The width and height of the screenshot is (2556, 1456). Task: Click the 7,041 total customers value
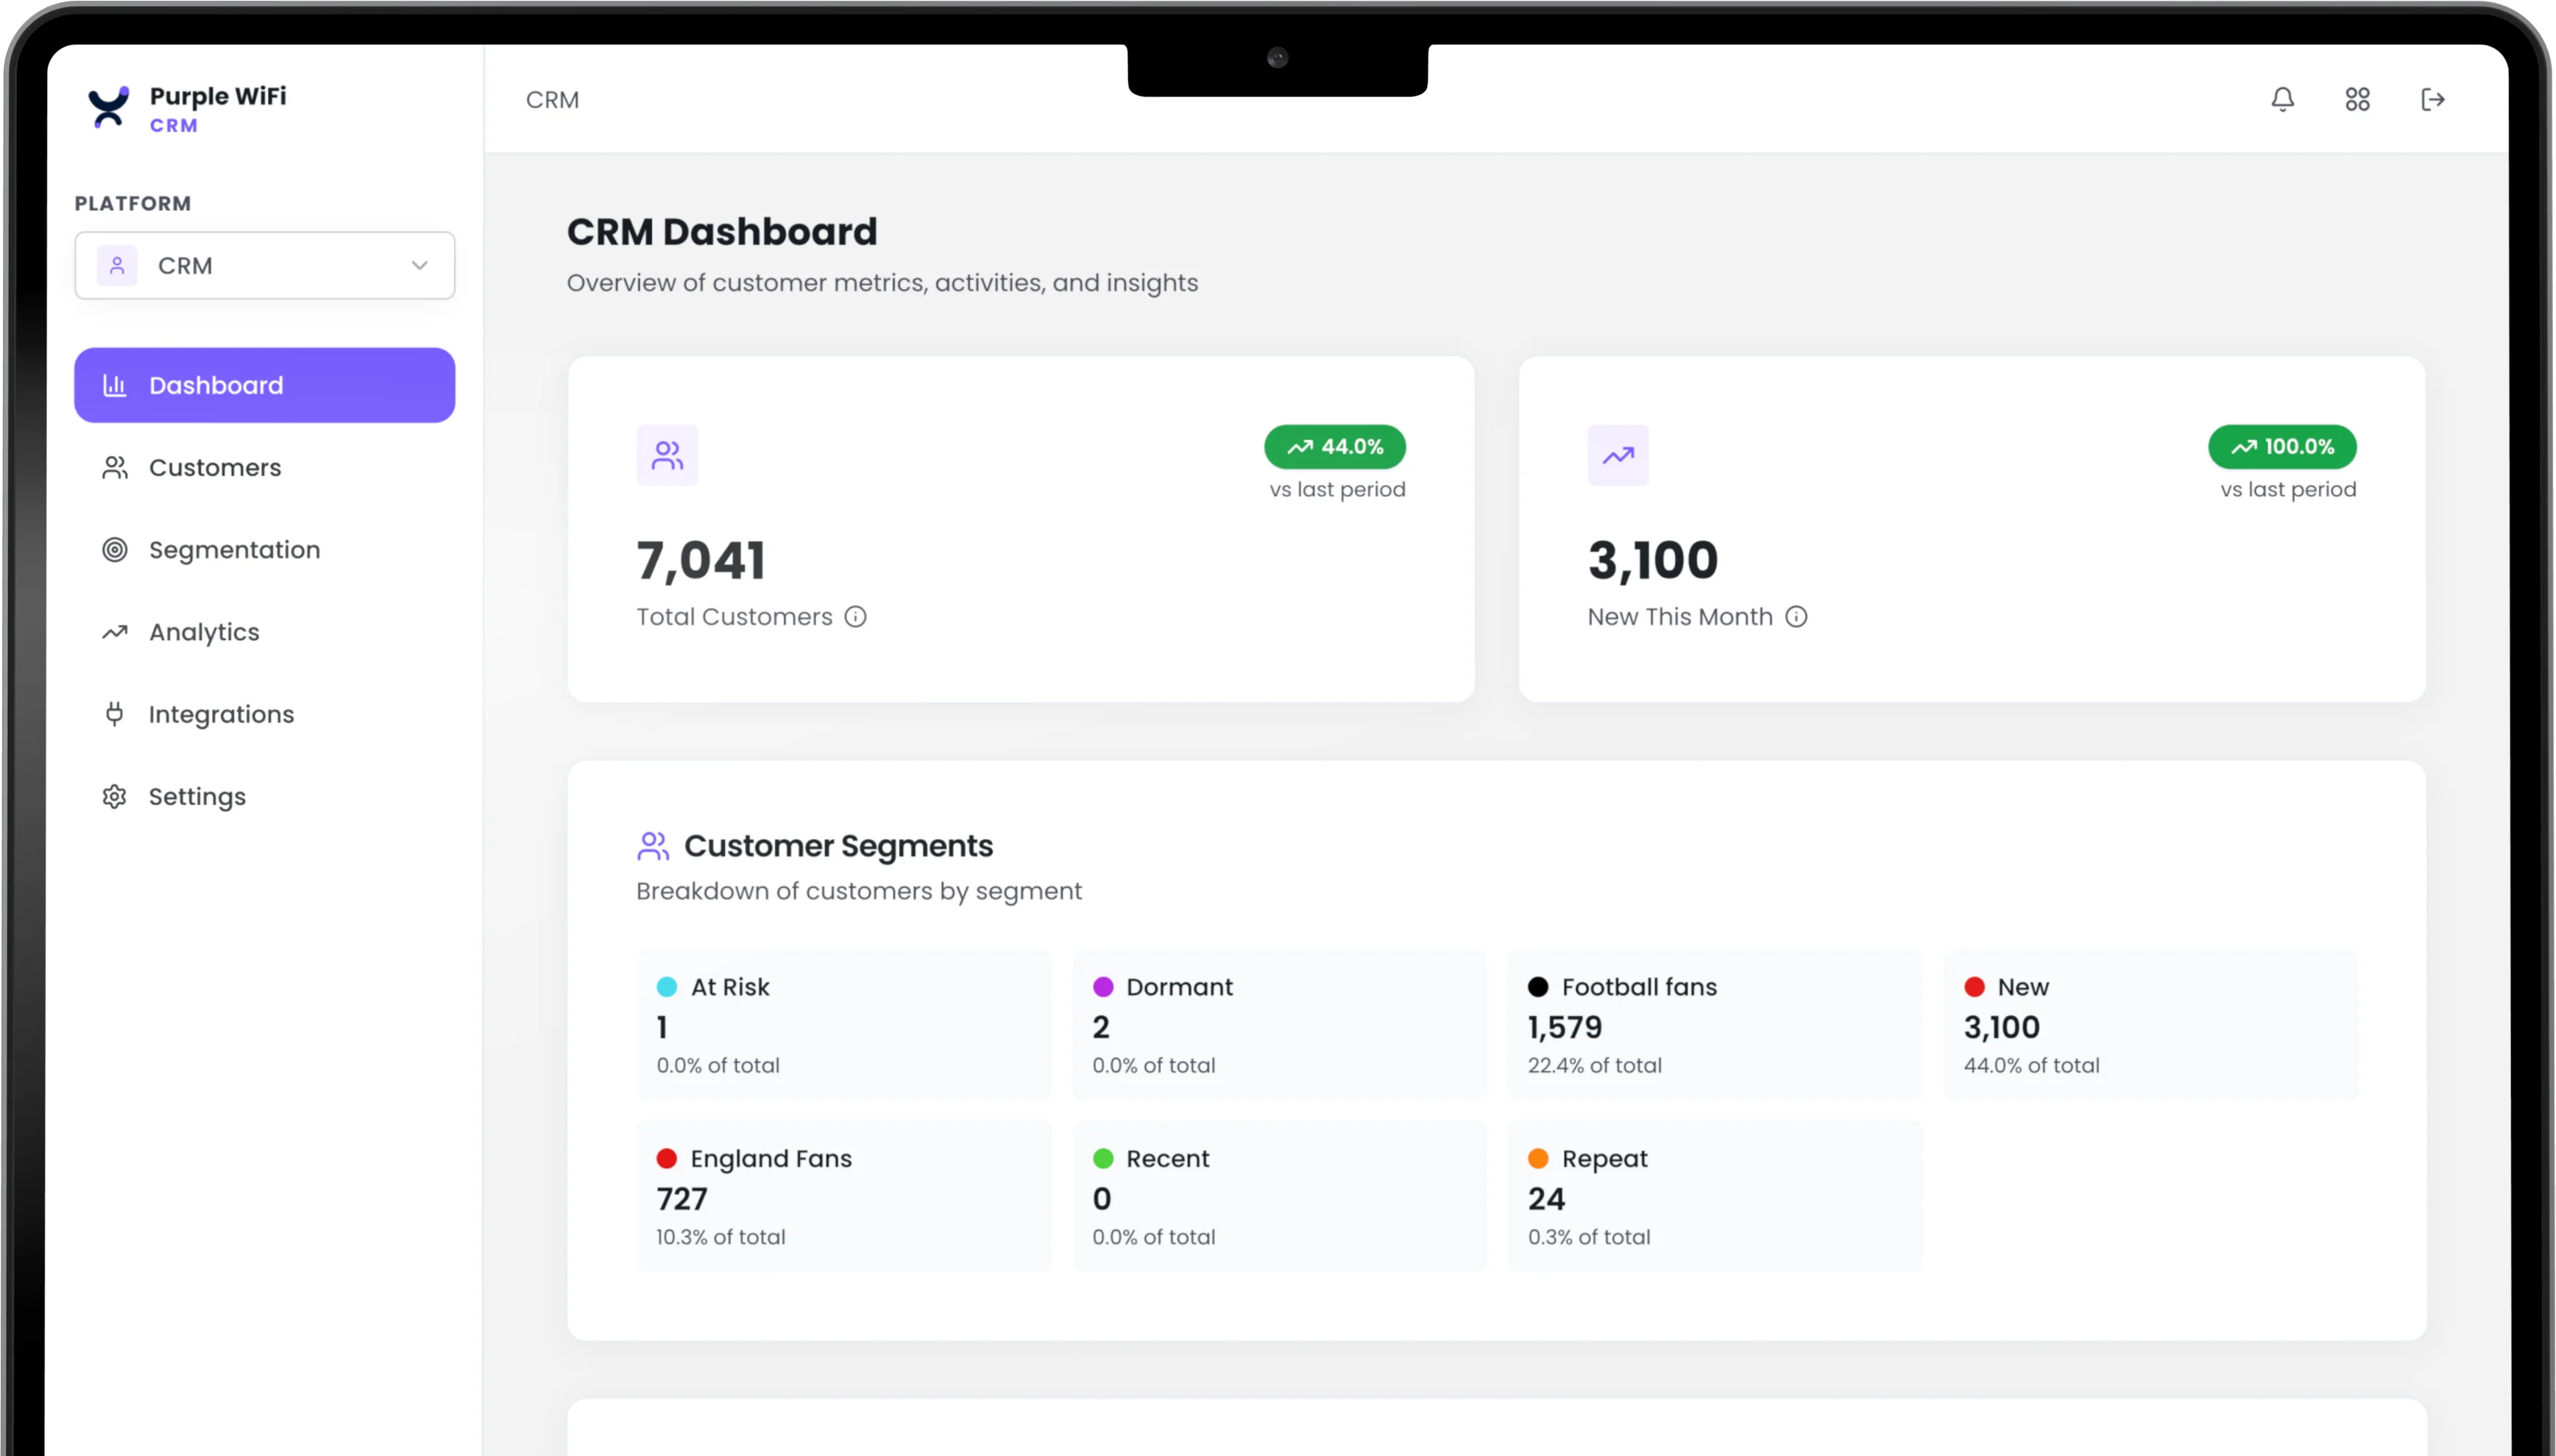pos(701,560)
